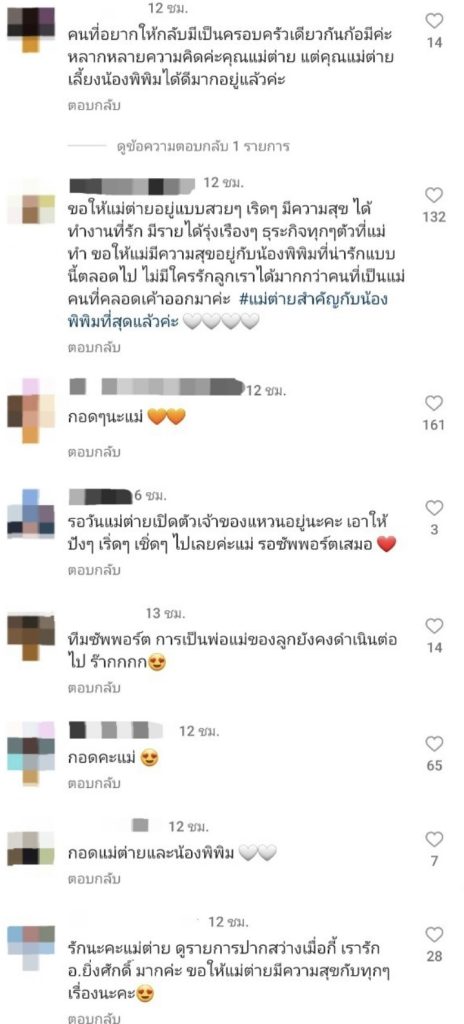This screenshot has width=464, height=1024.
Task: Reply to the กอดๆนะแม่ comment
Action: click(94, 452)
